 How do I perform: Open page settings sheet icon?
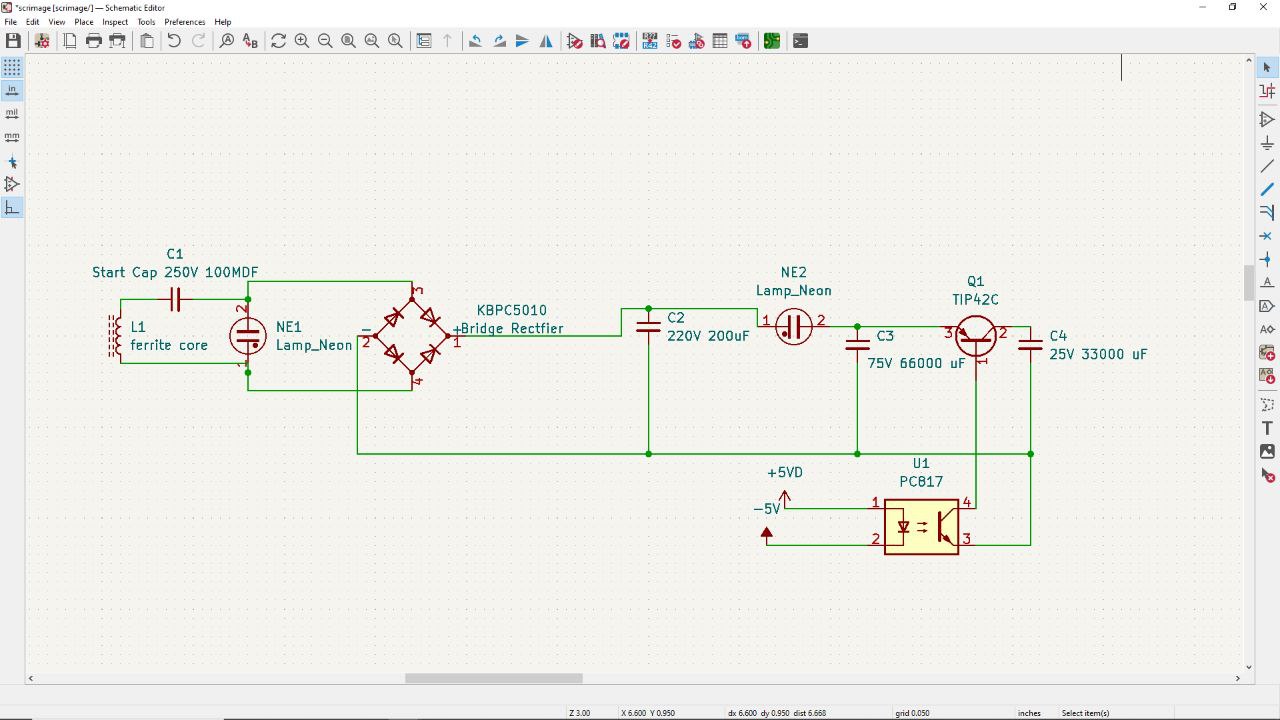(x=70, y=41)
